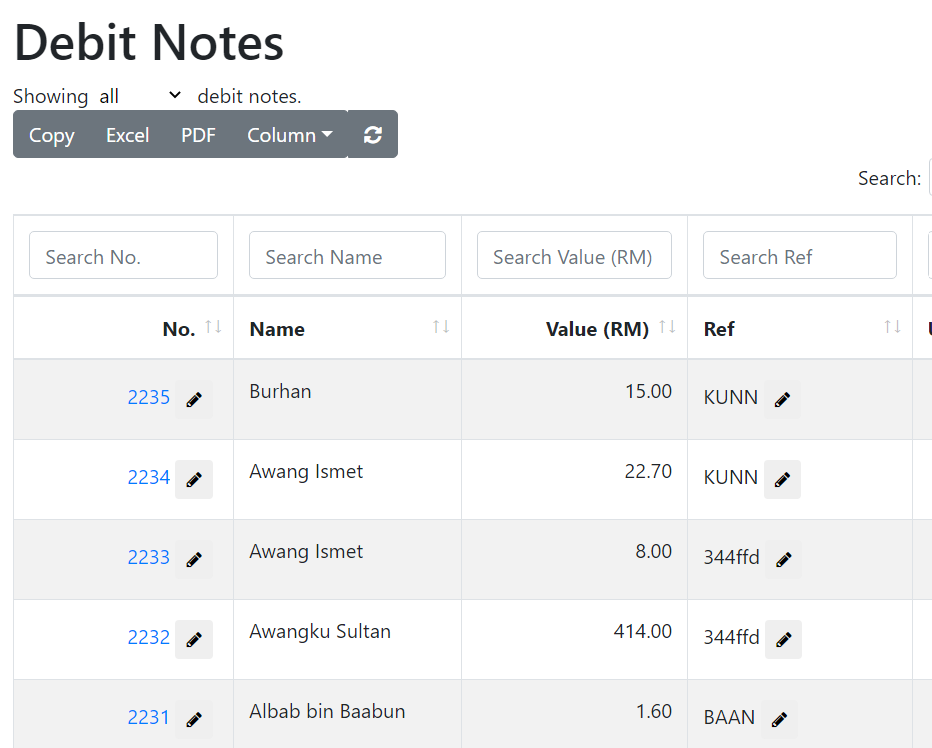Edit the KUNN ref for Burhan
The width and height of the screenshot is (932, 748).
pyautogui.click(x=782, y=399)
